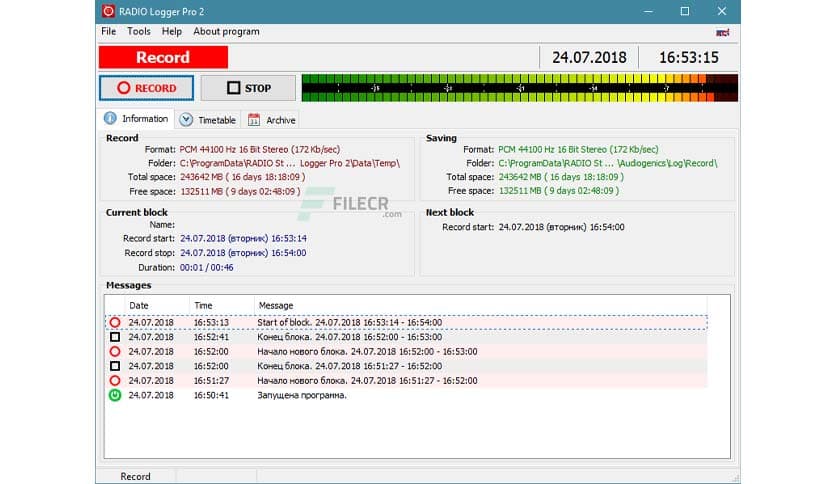Click the Saving free space value 132511 MB
This screenshot has height=484, width=836.
559,190
